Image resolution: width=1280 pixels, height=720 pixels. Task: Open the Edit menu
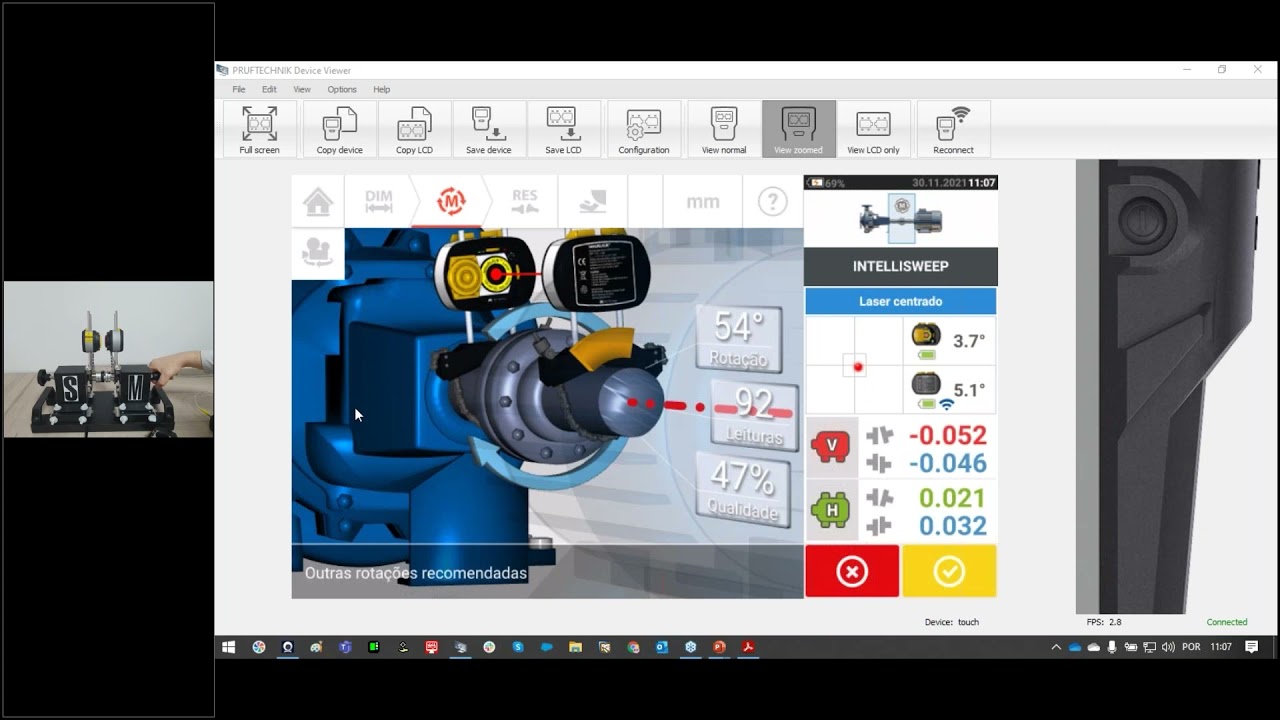click(x=269, y=89)
